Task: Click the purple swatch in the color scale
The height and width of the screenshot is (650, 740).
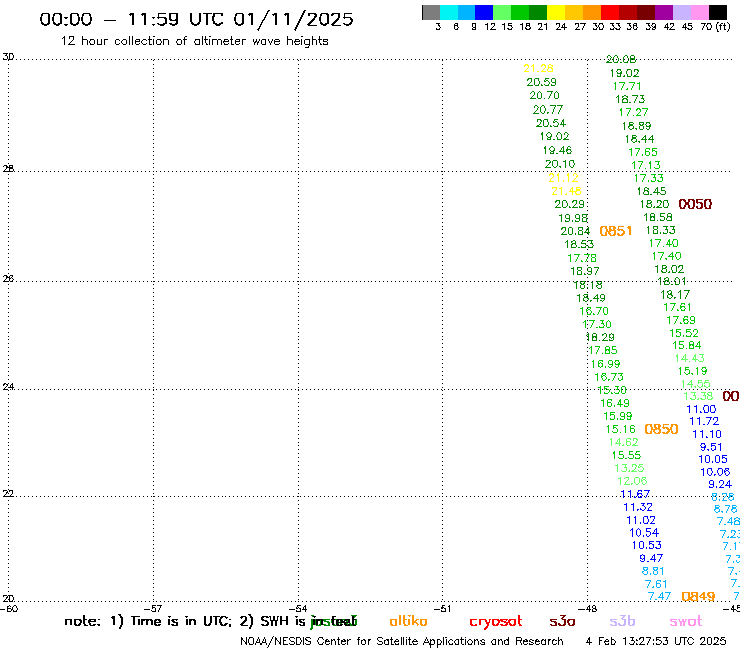Action: coord(664,12)
